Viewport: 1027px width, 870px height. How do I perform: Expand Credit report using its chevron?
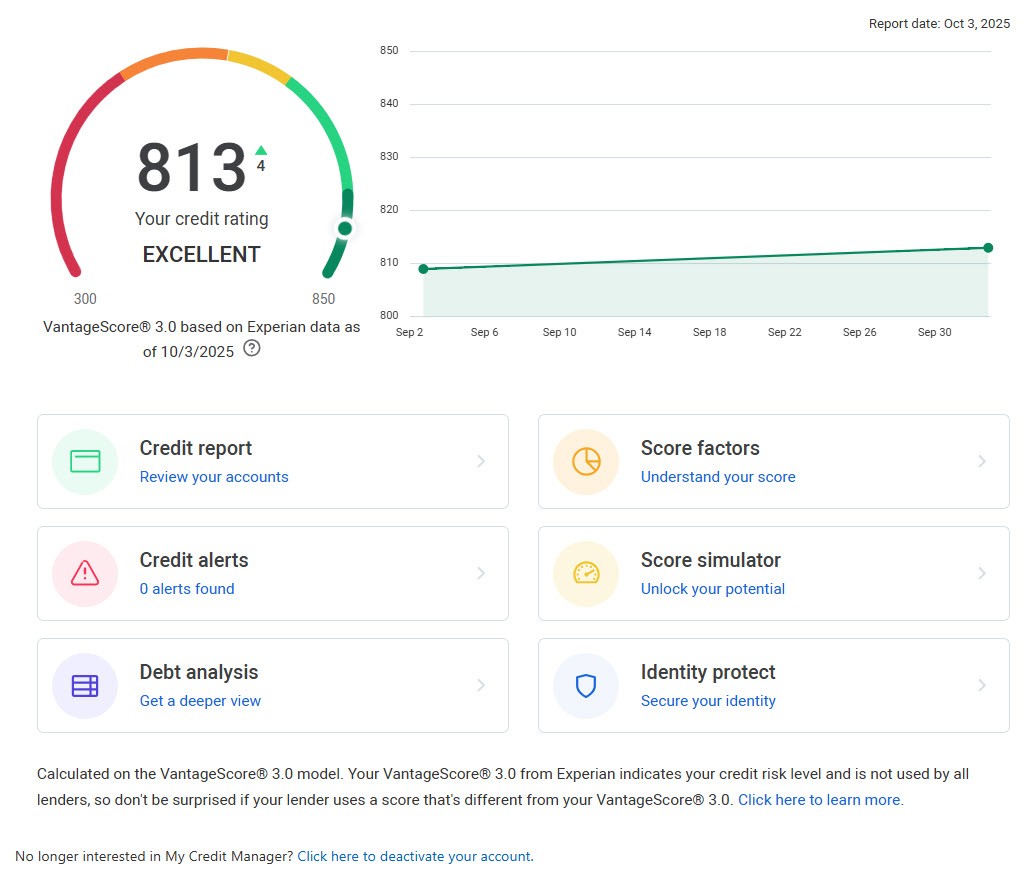(481, 461)
